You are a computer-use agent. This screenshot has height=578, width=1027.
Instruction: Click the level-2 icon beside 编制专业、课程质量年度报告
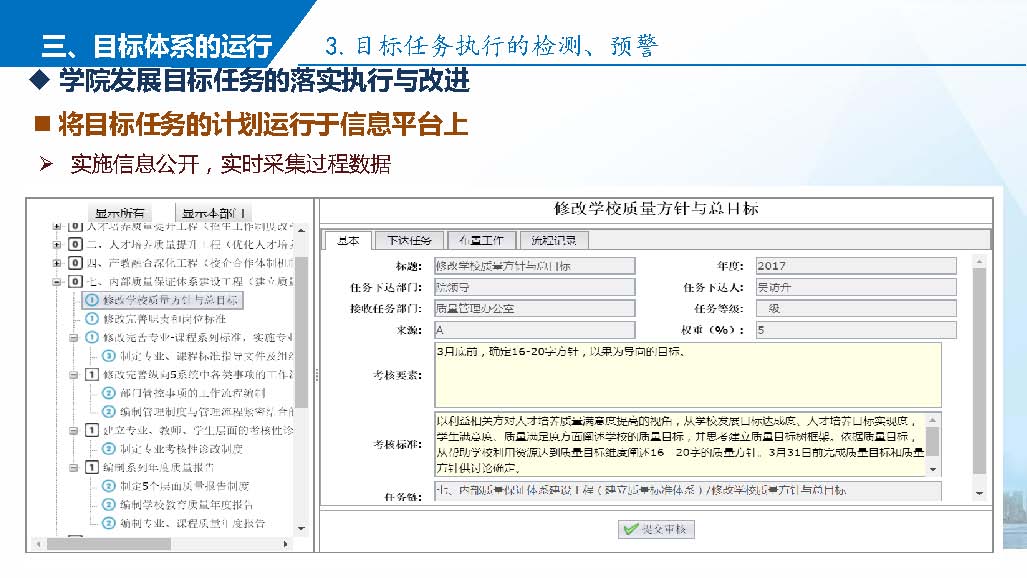click(x=108, y=523)
